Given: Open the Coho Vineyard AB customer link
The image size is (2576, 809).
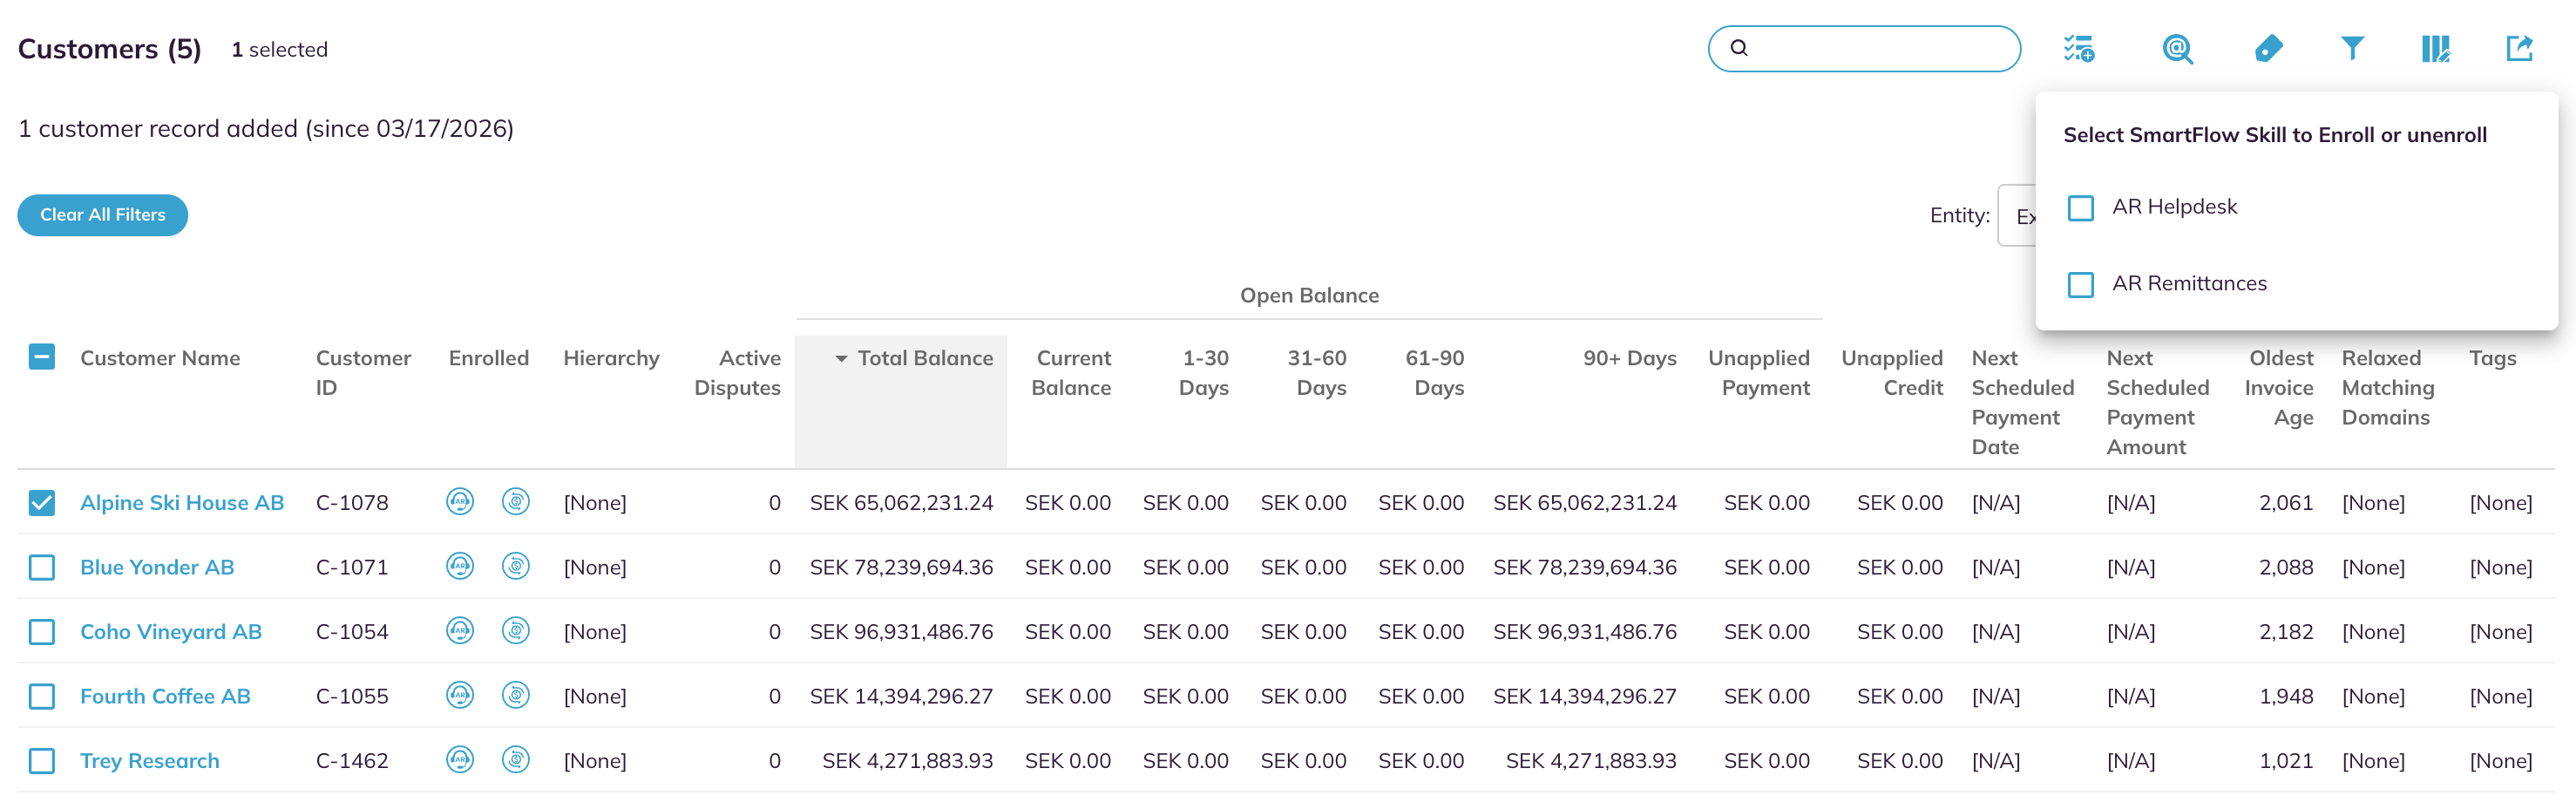Looking at the screenshot, I should click(171, 631).
